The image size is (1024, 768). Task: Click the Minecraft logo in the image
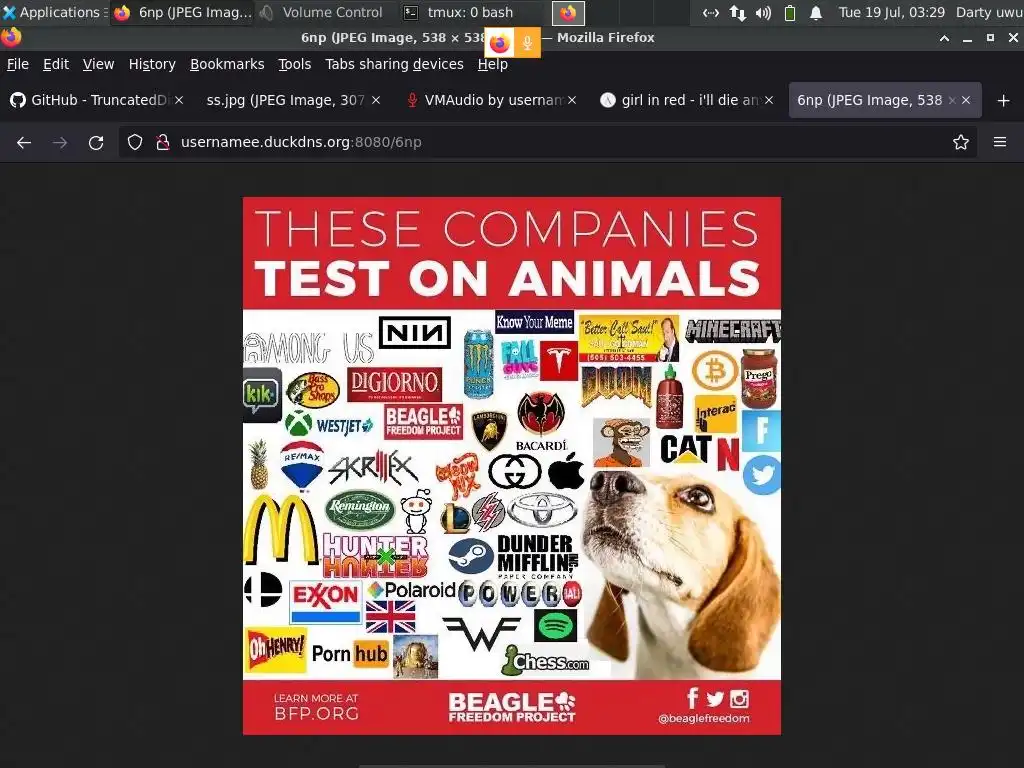pyautogui.click(x=733, y=331)
